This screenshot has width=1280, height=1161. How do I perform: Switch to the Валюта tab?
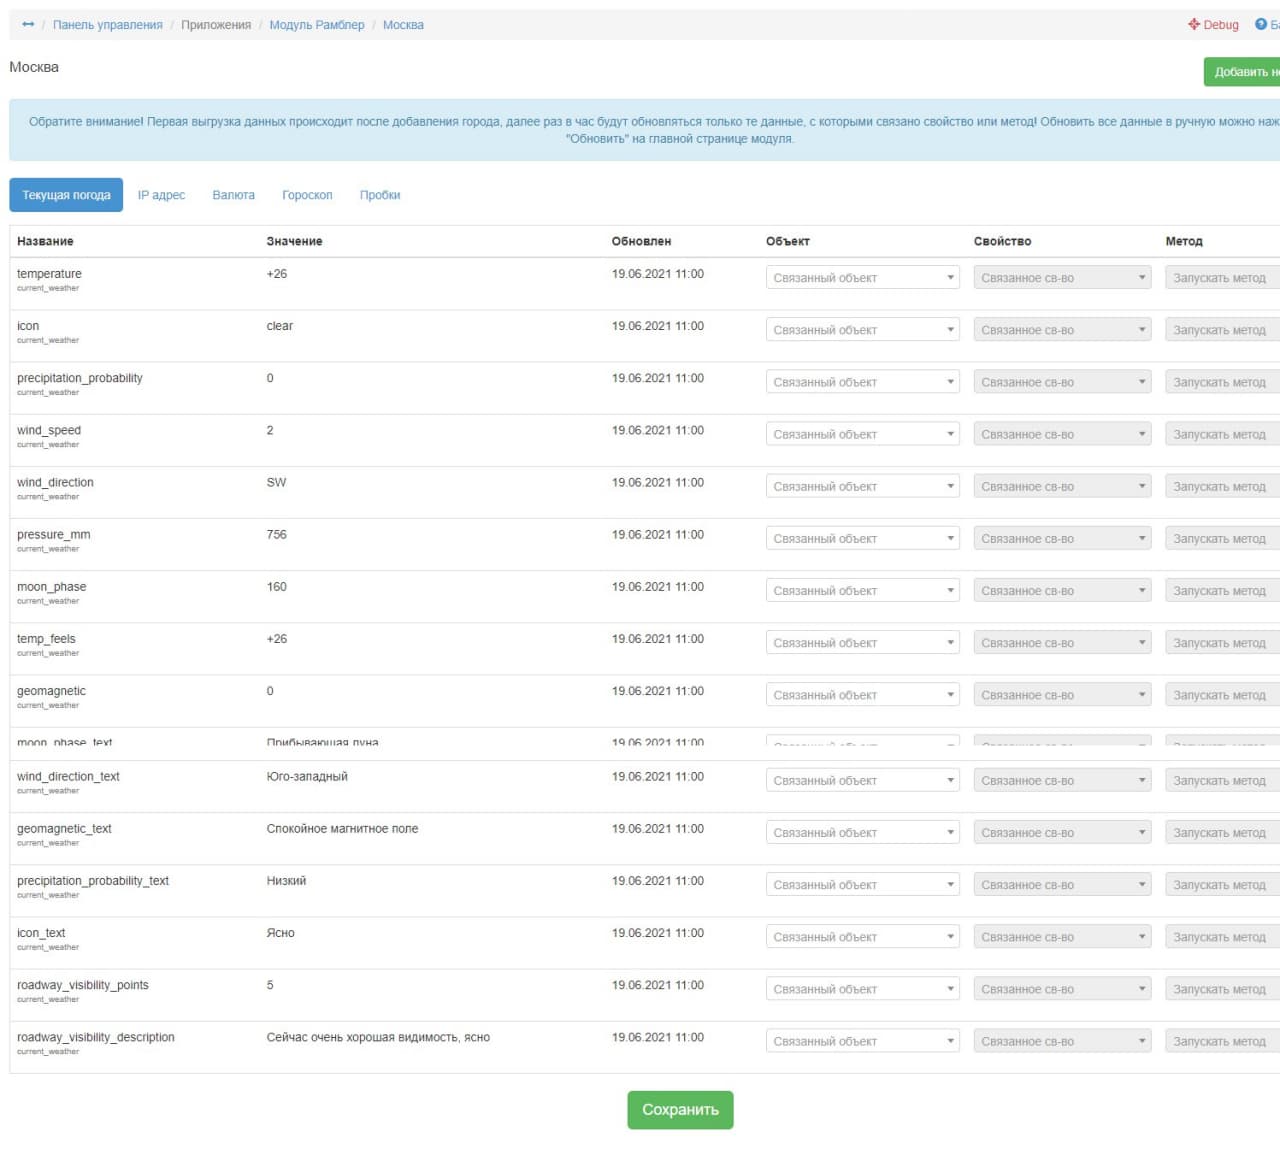pos(233,195)
